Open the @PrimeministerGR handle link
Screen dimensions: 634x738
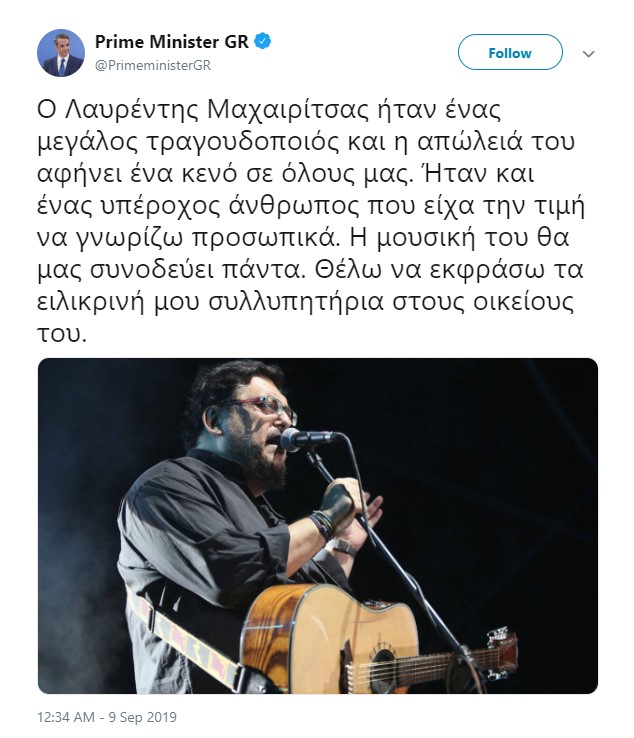point(153,65)
